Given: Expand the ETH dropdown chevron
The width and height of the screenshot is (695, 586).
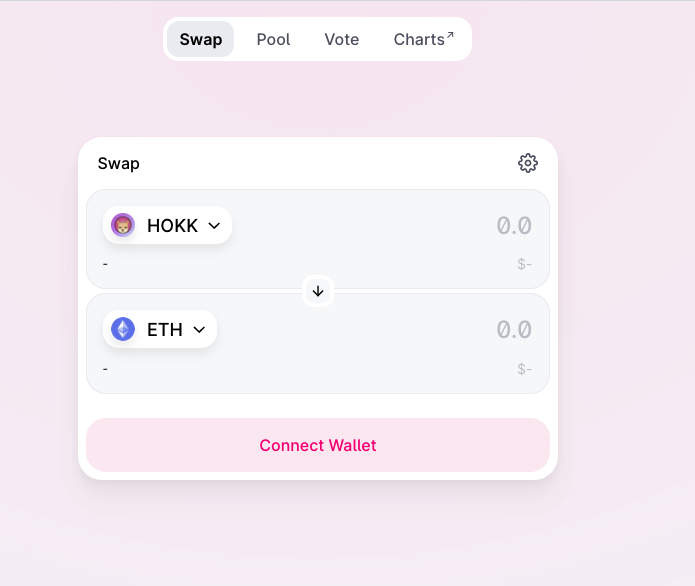Looking at the screenshot, I should [x=199, y=330].
